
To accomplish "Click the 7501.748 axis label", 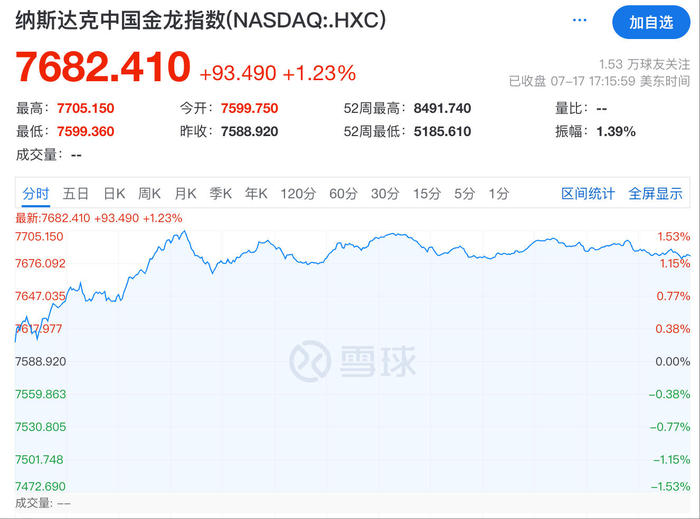I will [39, 459].
